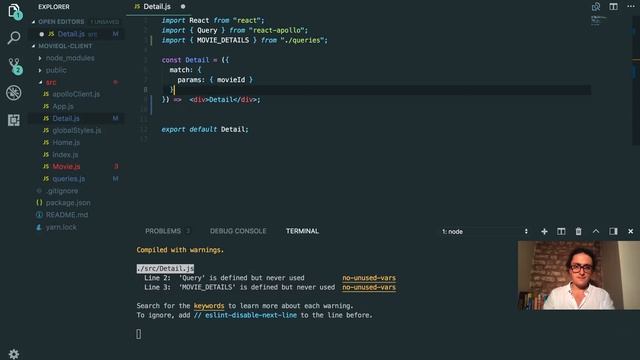Viewport: 640px width, 360px height.
Task: Click the webcam video thumbnail
Action: tap(579, 275)
